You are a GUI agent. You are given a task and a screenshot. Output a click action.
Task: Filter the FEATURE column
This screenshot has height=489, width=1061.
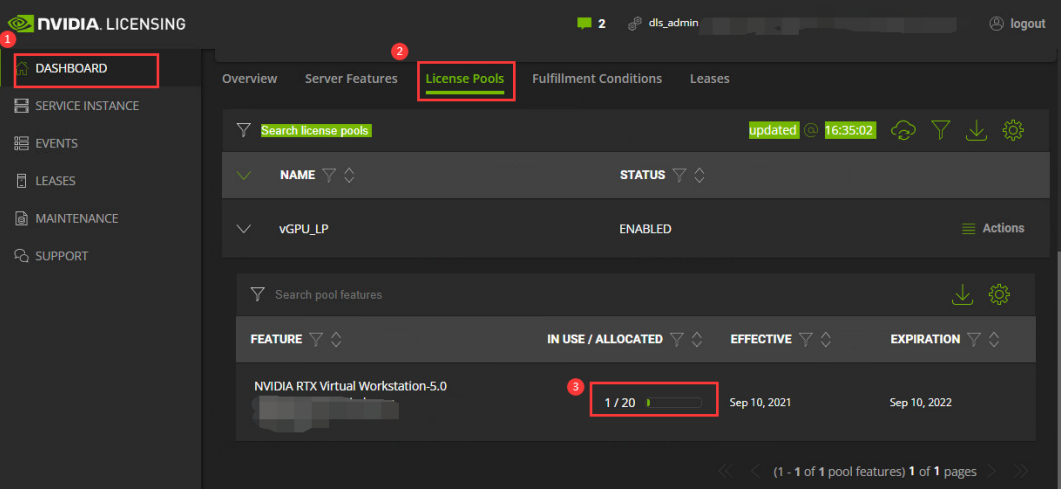(x=316, y=340)
